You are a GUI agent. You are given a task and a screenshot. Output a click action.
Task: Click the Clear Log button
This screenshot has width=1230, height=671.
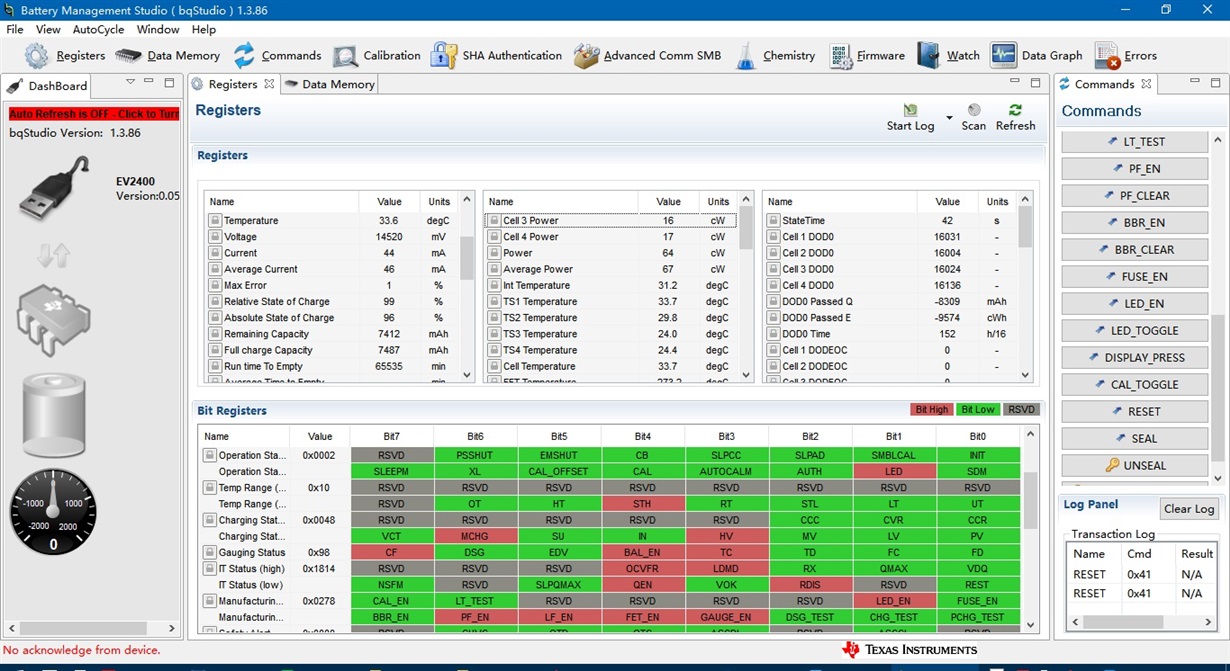pyautogui.click(x=1189, y=509)
